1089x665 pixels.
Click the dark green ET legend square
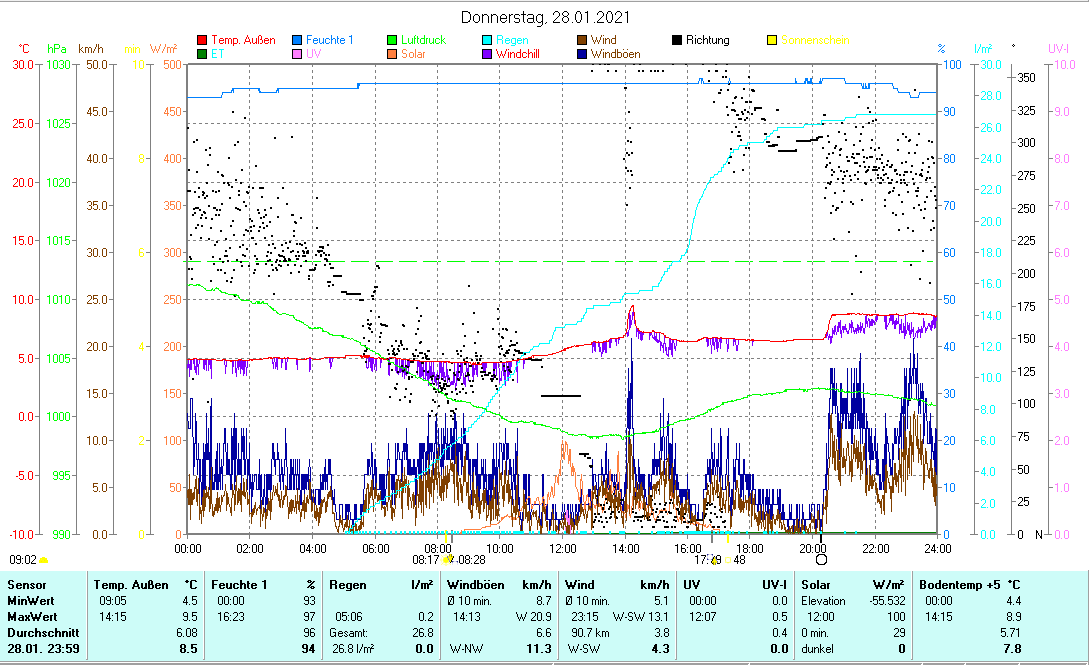click(203, 54)
